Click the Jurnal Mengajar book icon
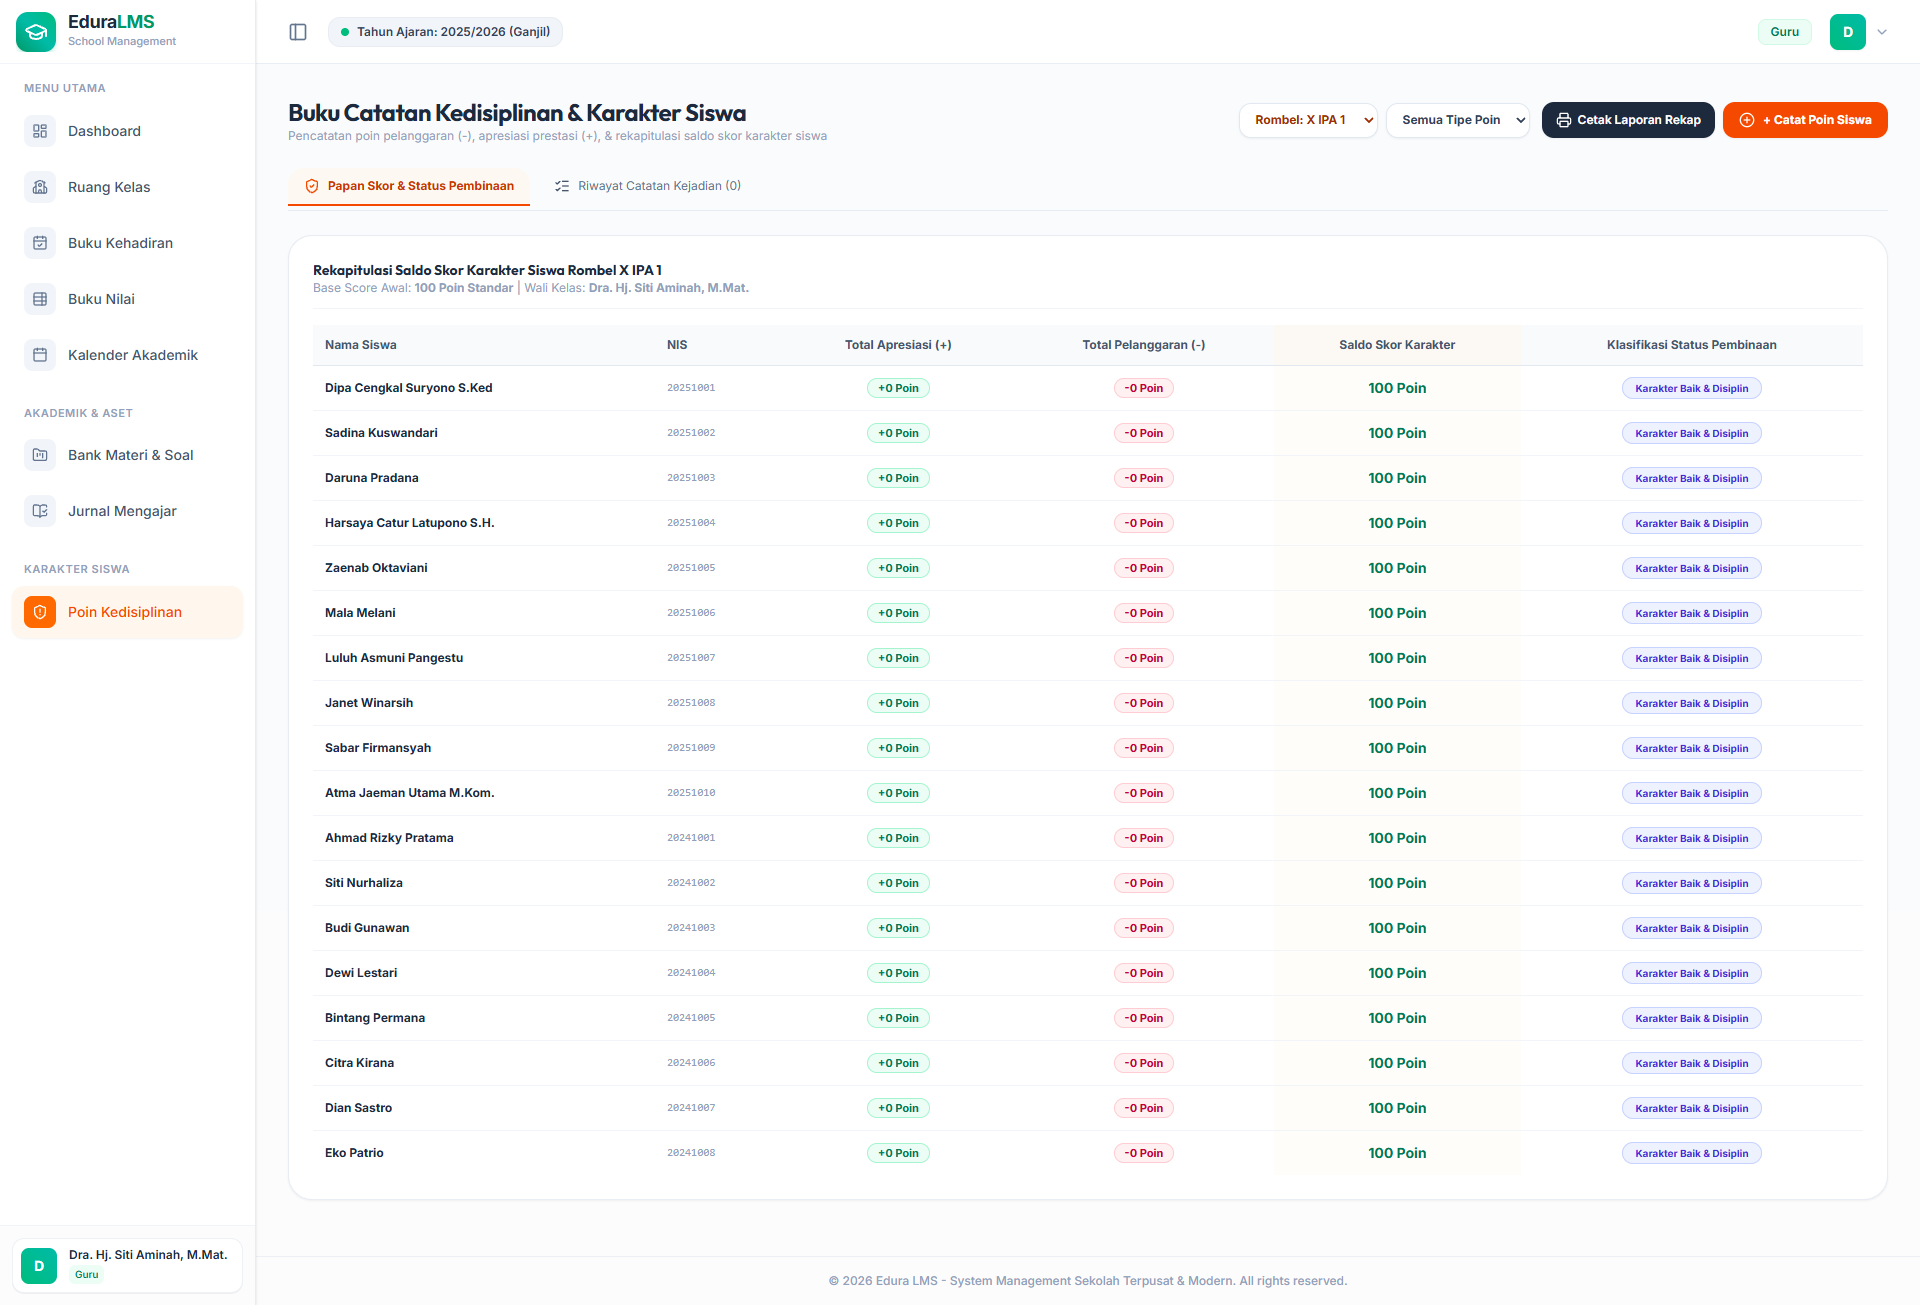Viewport: 1920px width, 1305px height. (x=40, y=511)
